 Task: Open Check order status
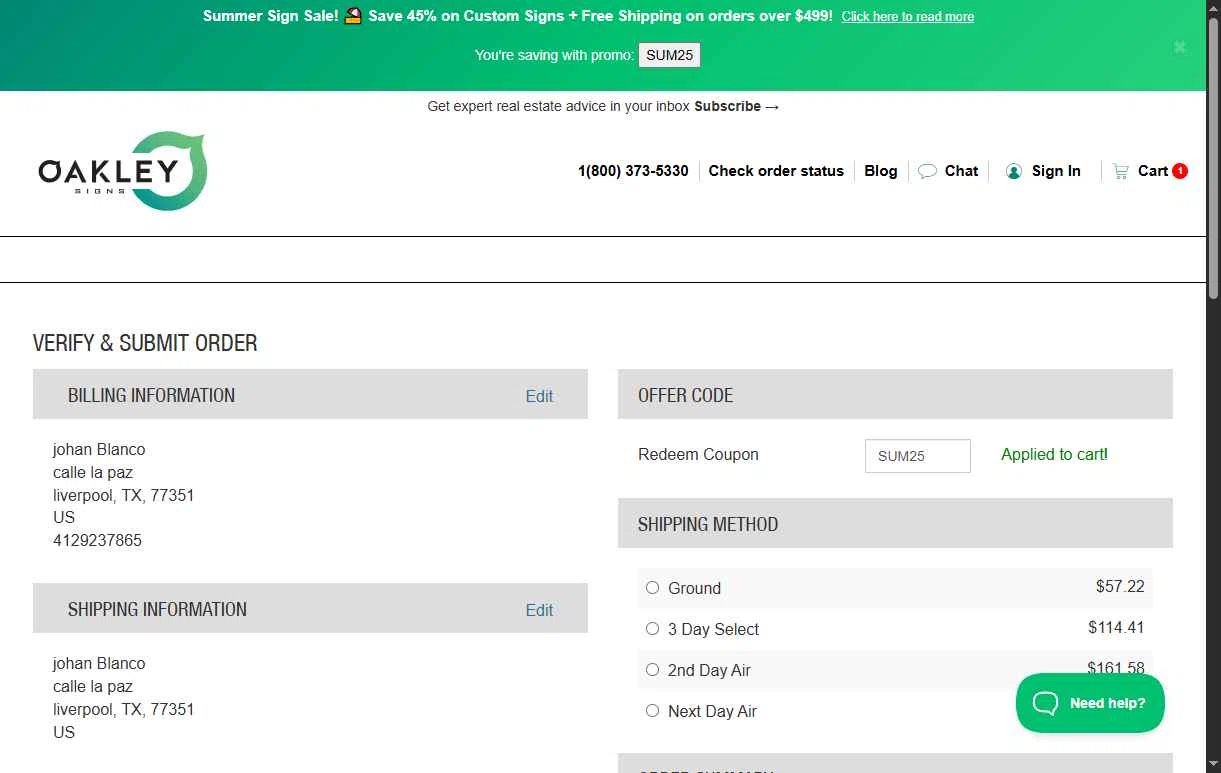(x=776, y=171)
